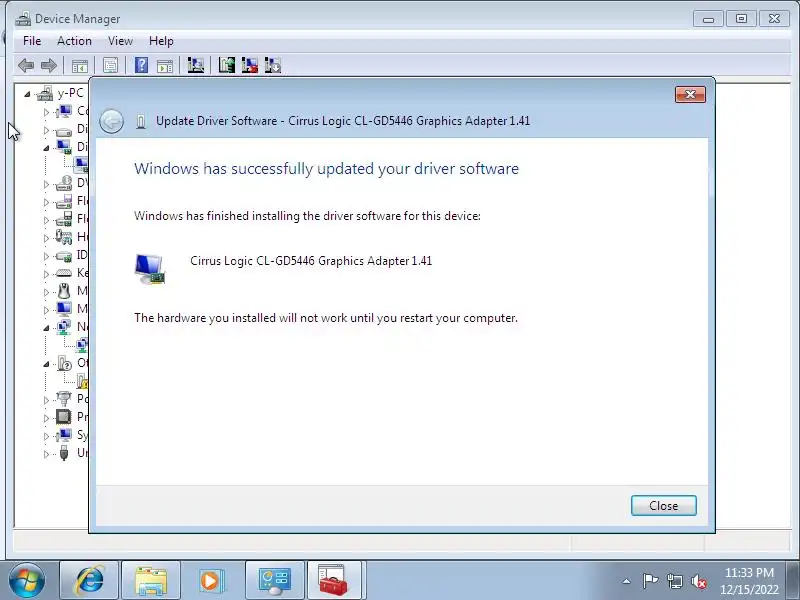Collapse the Display adapters category triangle
800x600 pixels.
pos(46,148)
